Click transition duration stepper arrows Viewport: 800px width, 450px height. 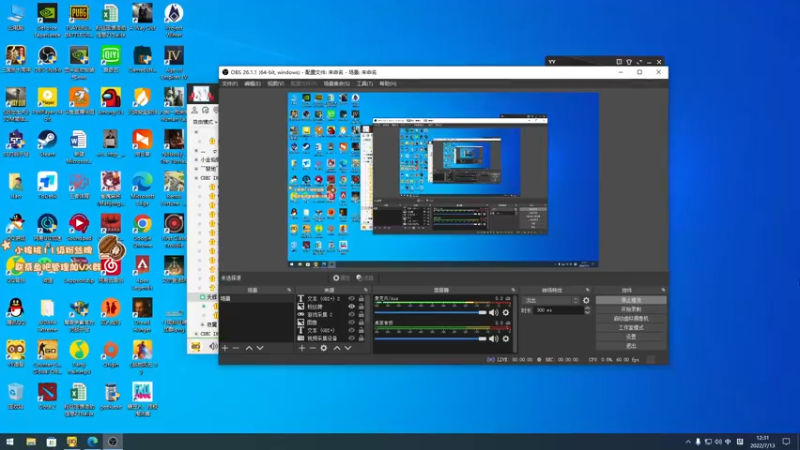[587, 310]
